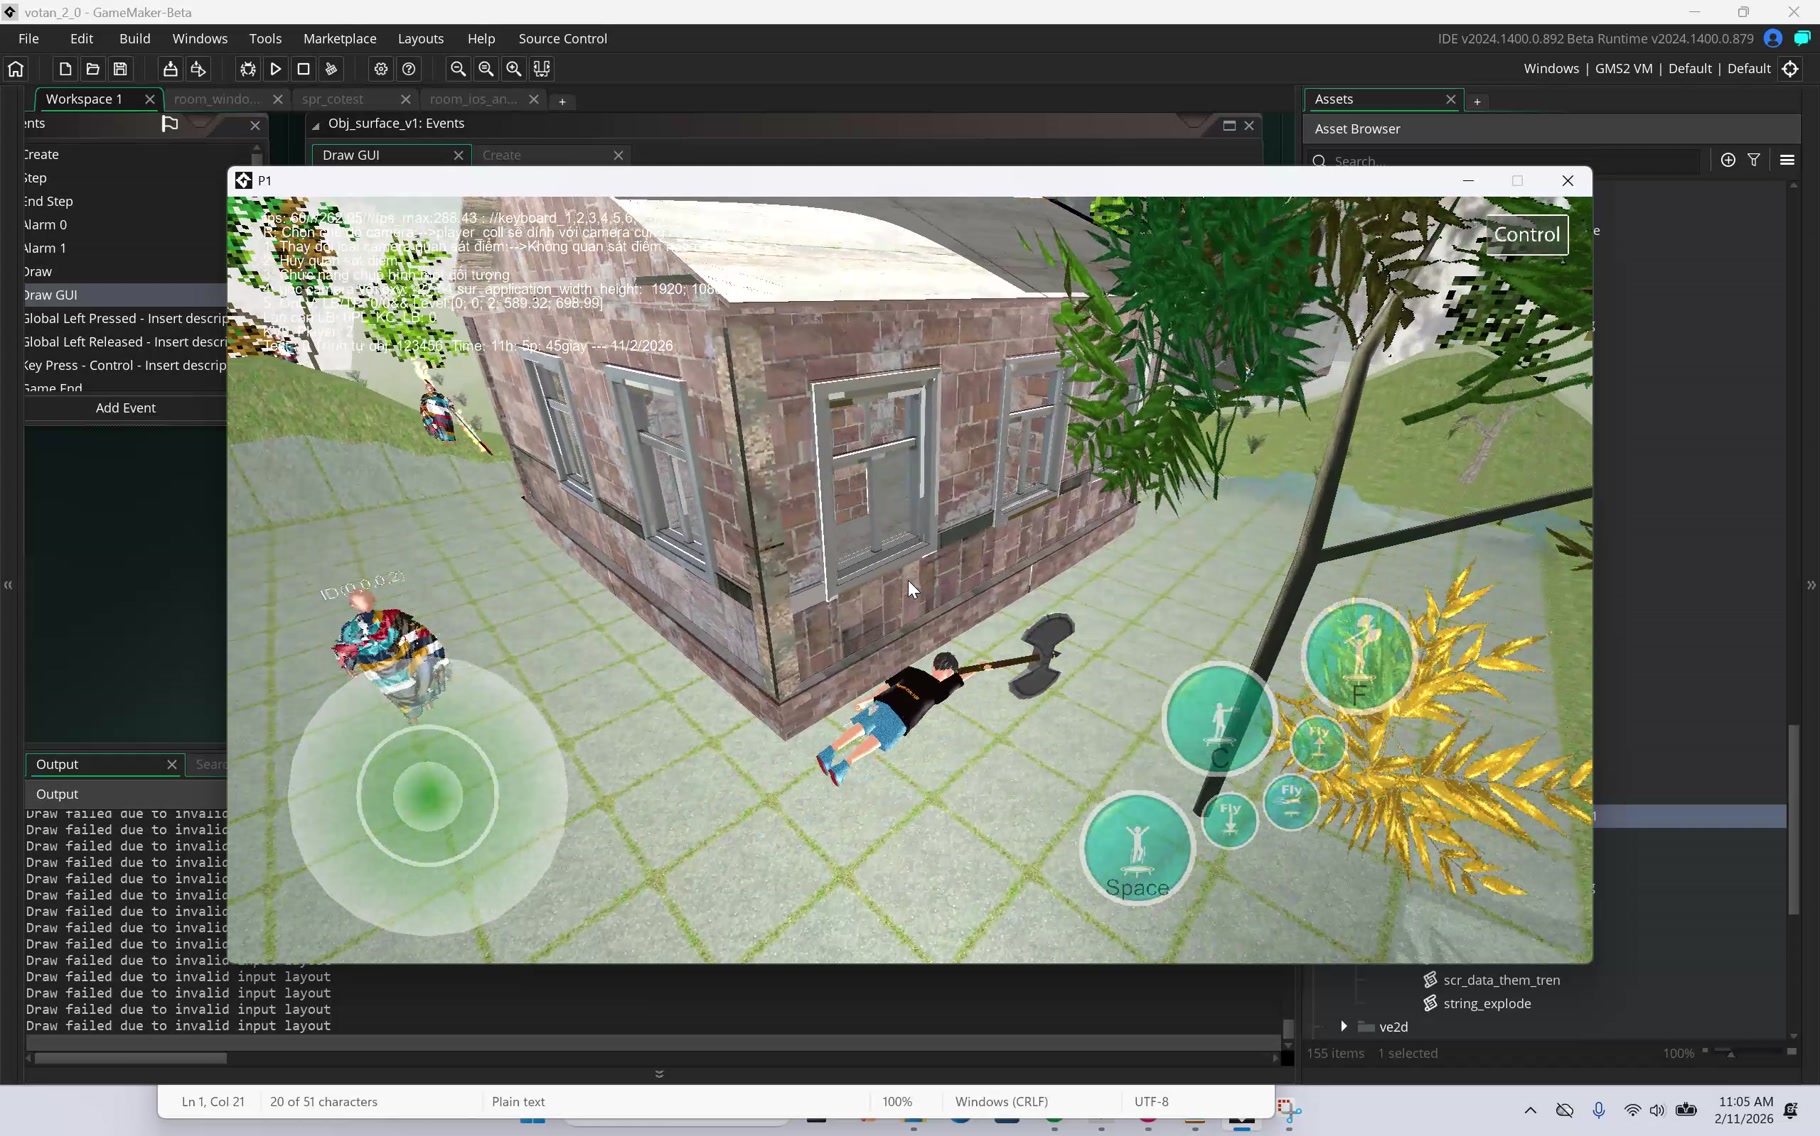Screen dimensions: 1820x1136
Task: Switch to the room_windo... workspace tab
Action: (218, 99)
